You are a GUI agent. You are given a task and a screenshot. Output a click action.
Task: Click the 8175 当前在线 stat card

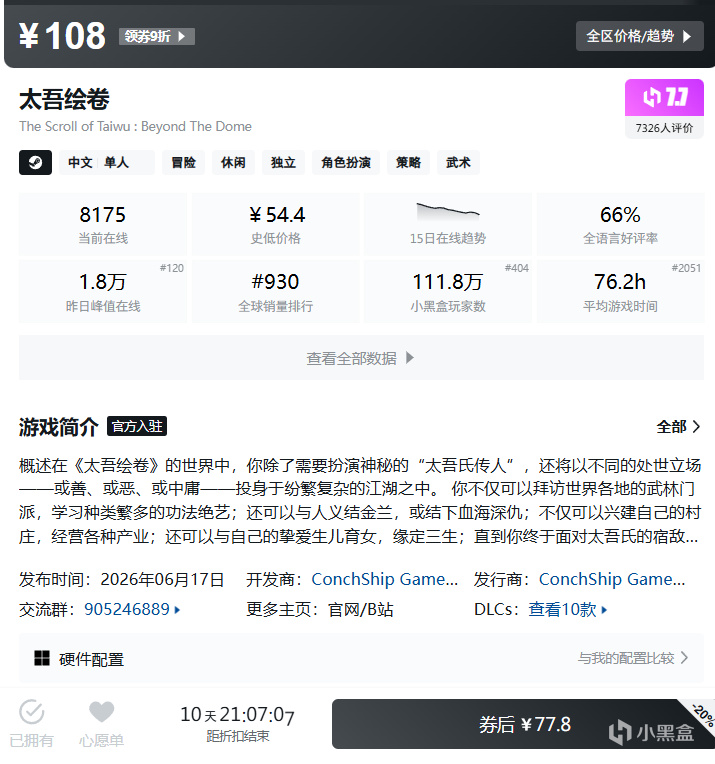tap(103, 224)
